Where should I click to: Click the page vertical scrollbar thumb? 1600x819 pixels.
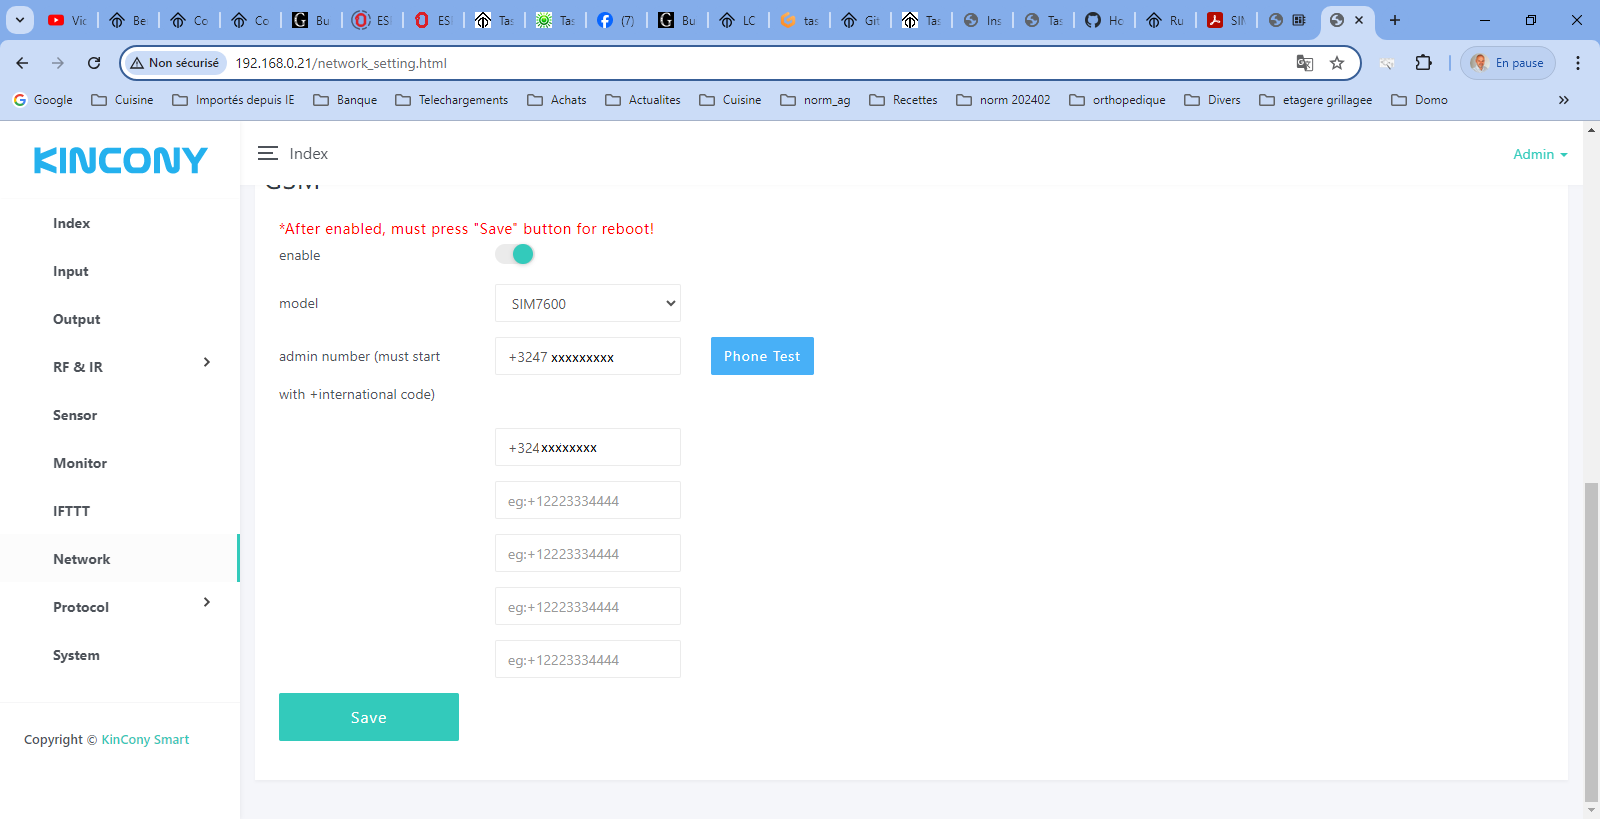click(1591, 640)
